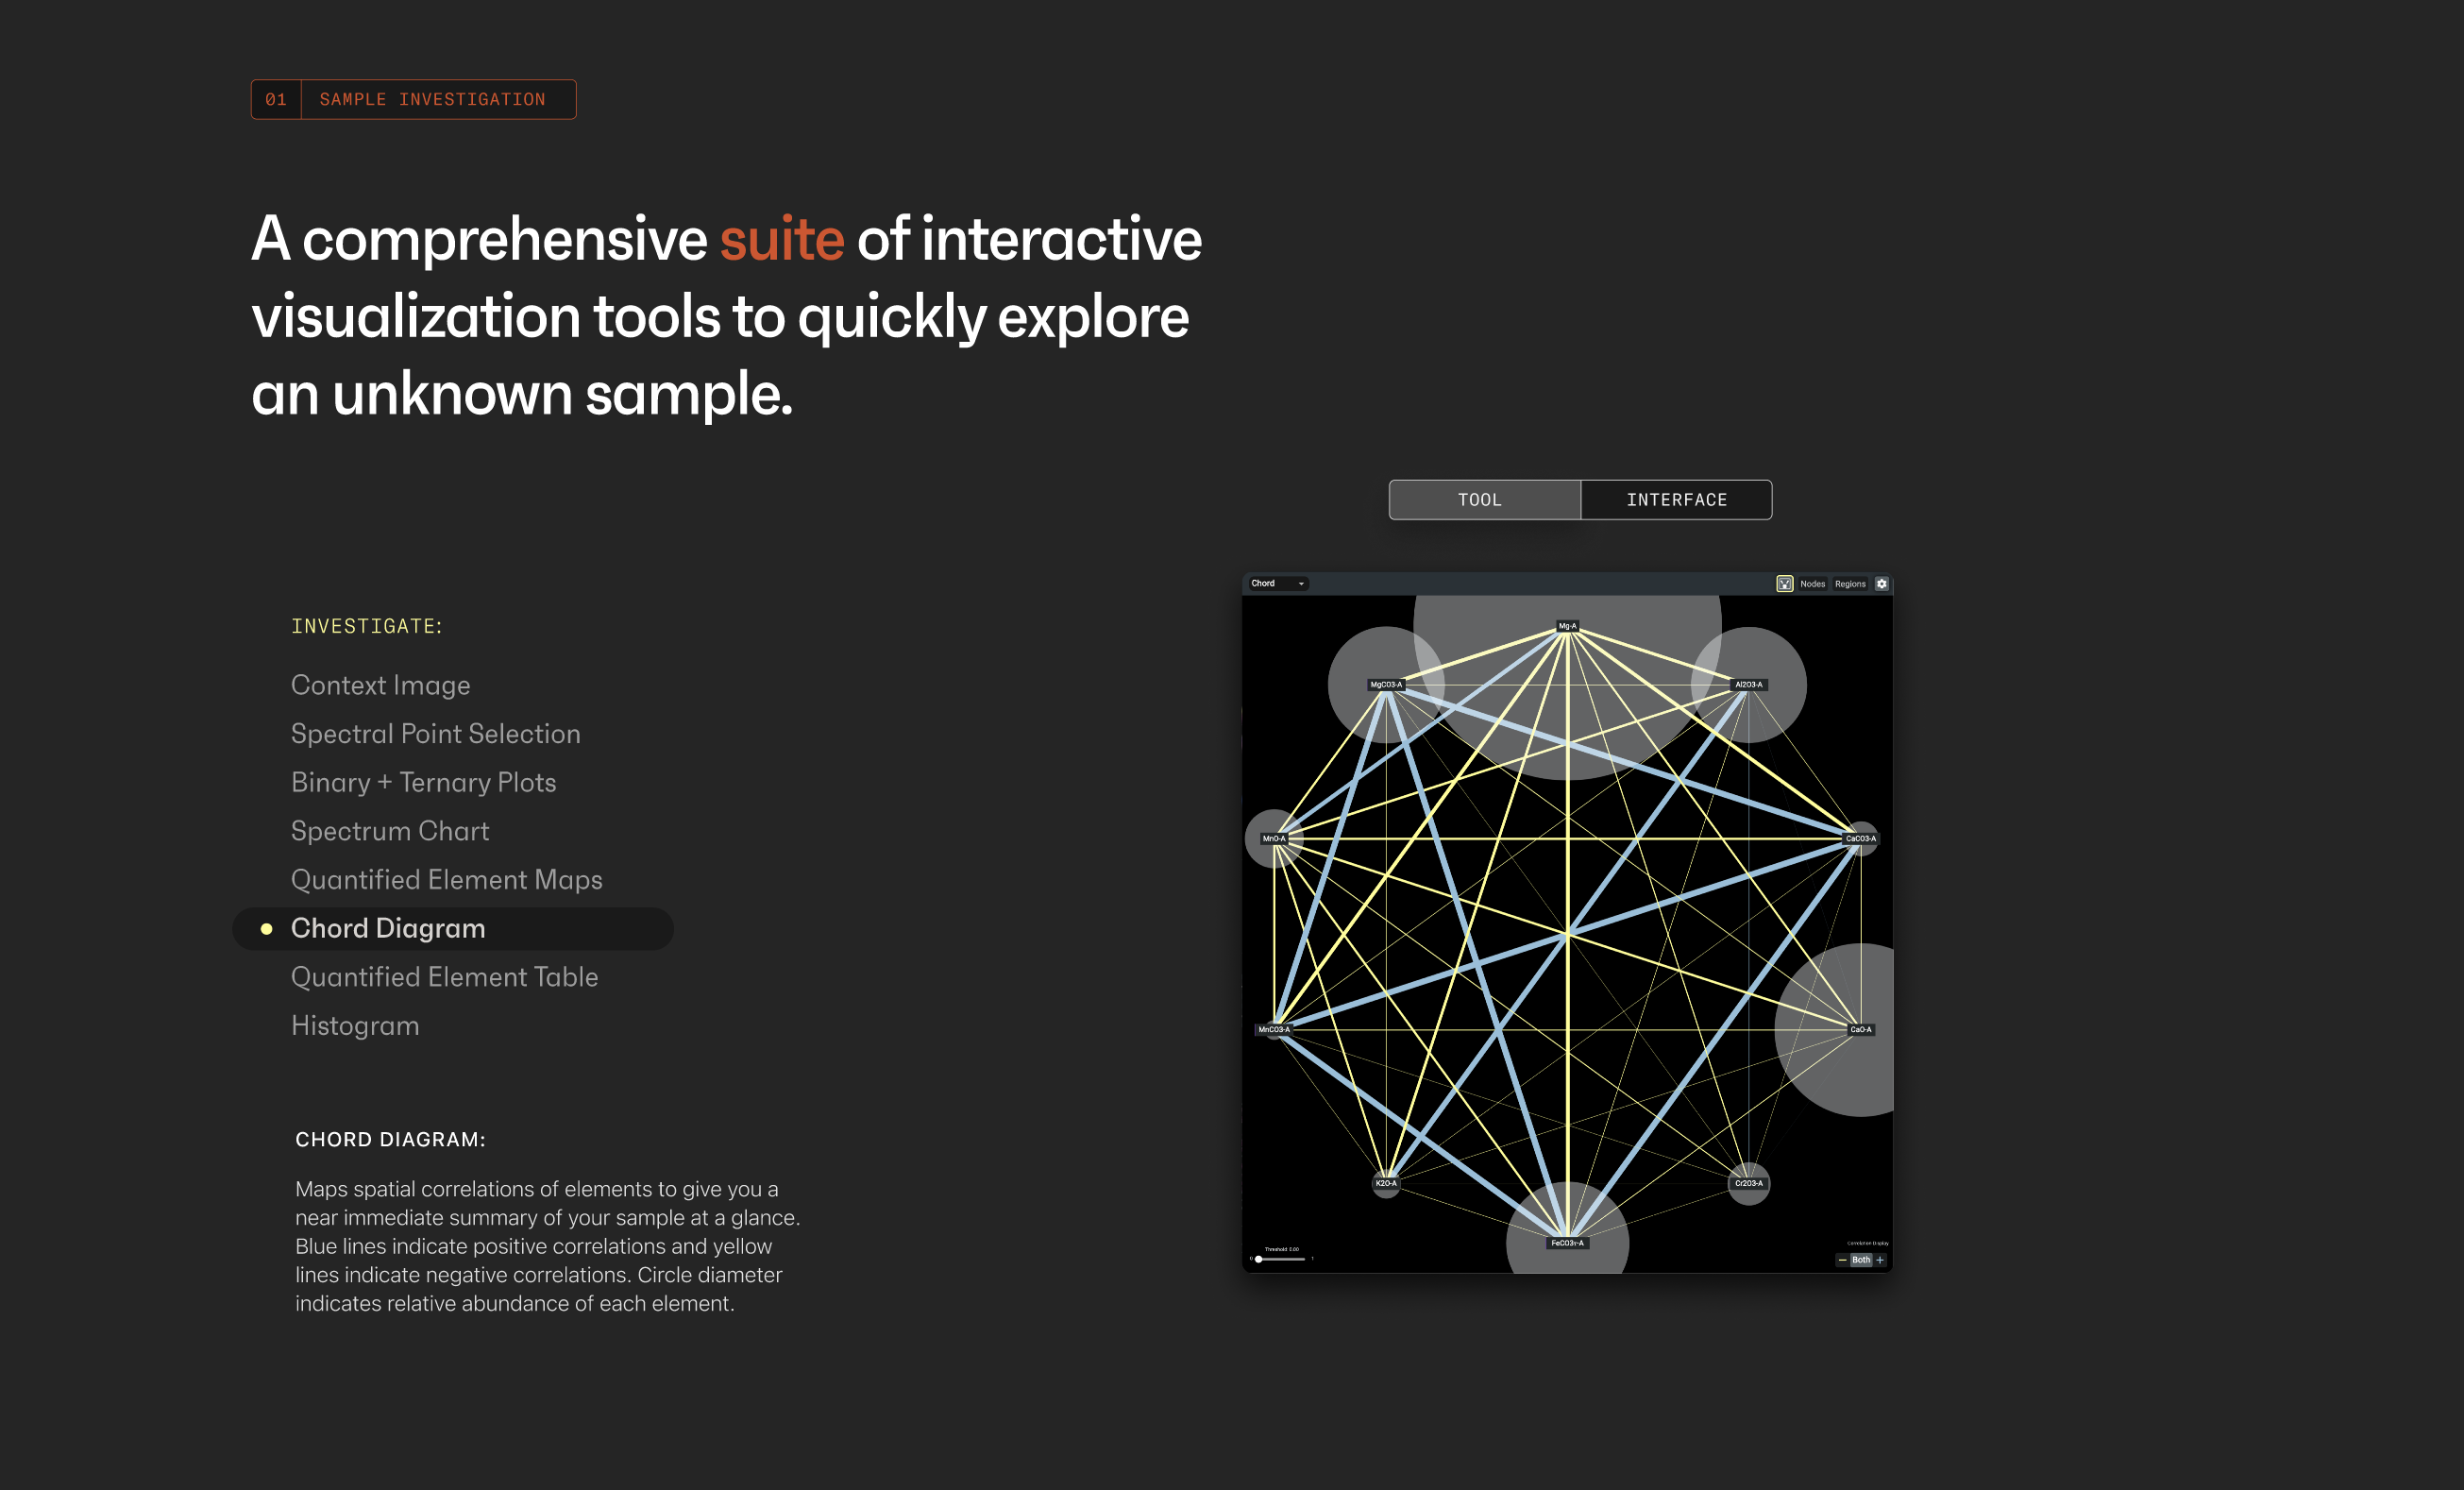Viewport: 2464px width, 1490px height.
Task: Show only negative correlations with minus icon
Action: coord(1842,1260)
